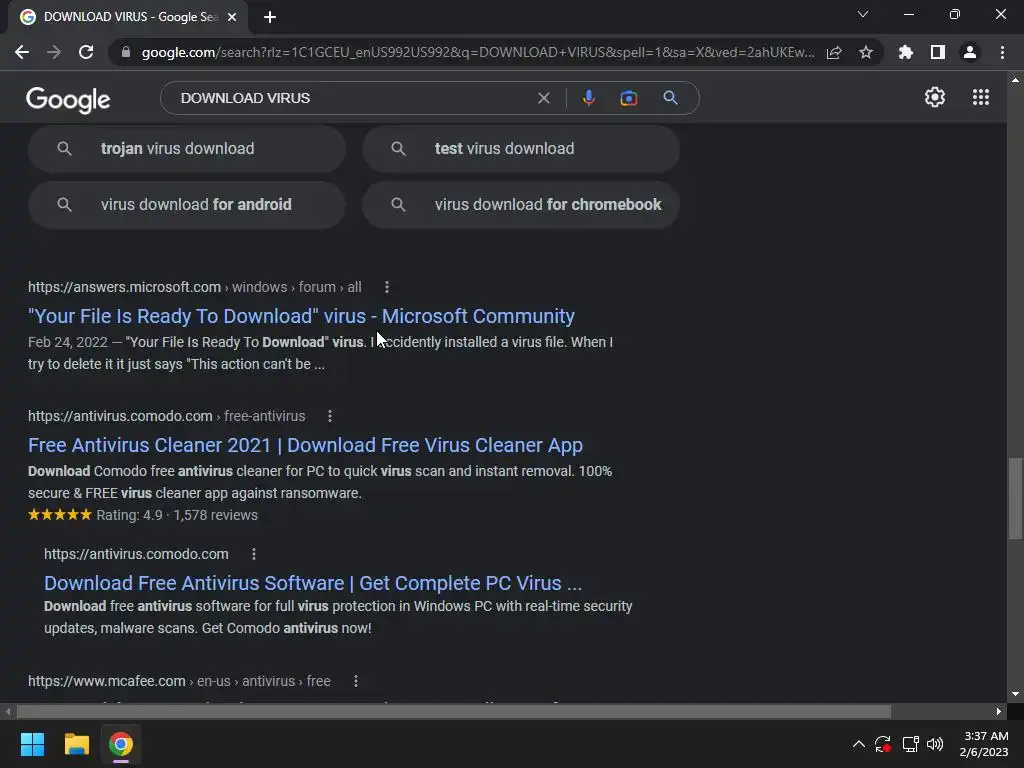Choose 'virus download for chromebook' suggestion

pos(521,205)
